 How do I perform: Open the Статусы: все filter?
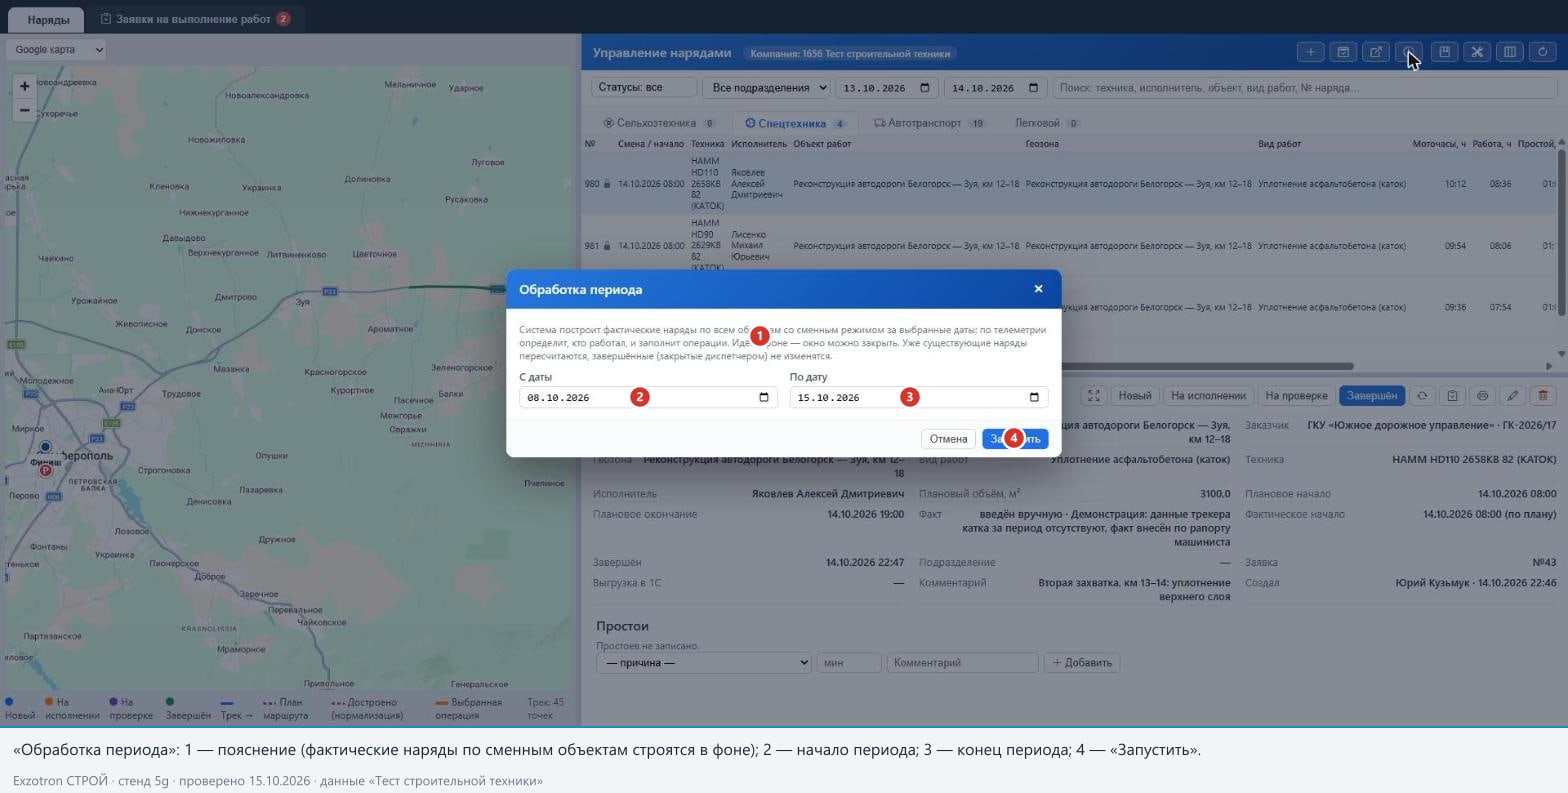point(644,88)
